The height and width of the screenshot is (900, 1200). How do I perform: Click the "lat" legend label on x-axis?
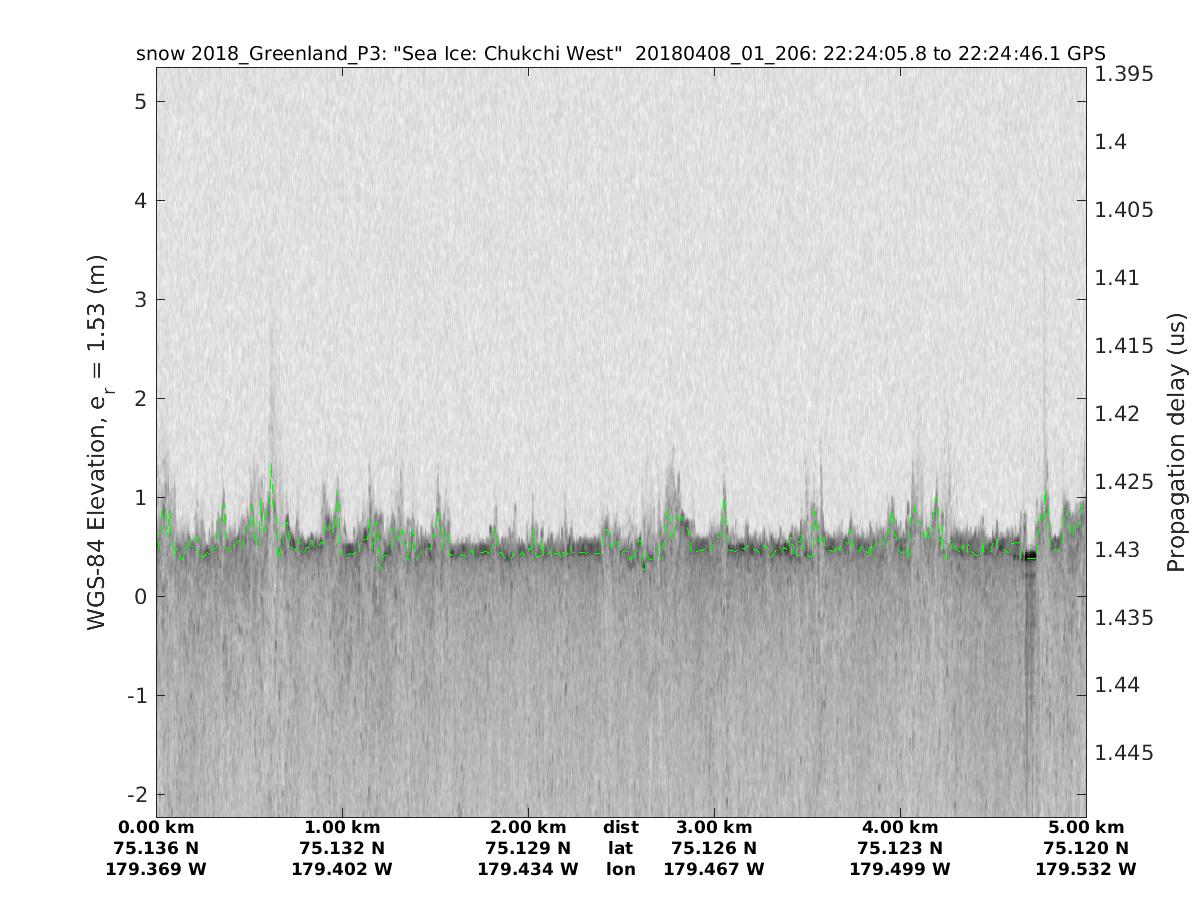pyautogui.click(x=620, y=848)
